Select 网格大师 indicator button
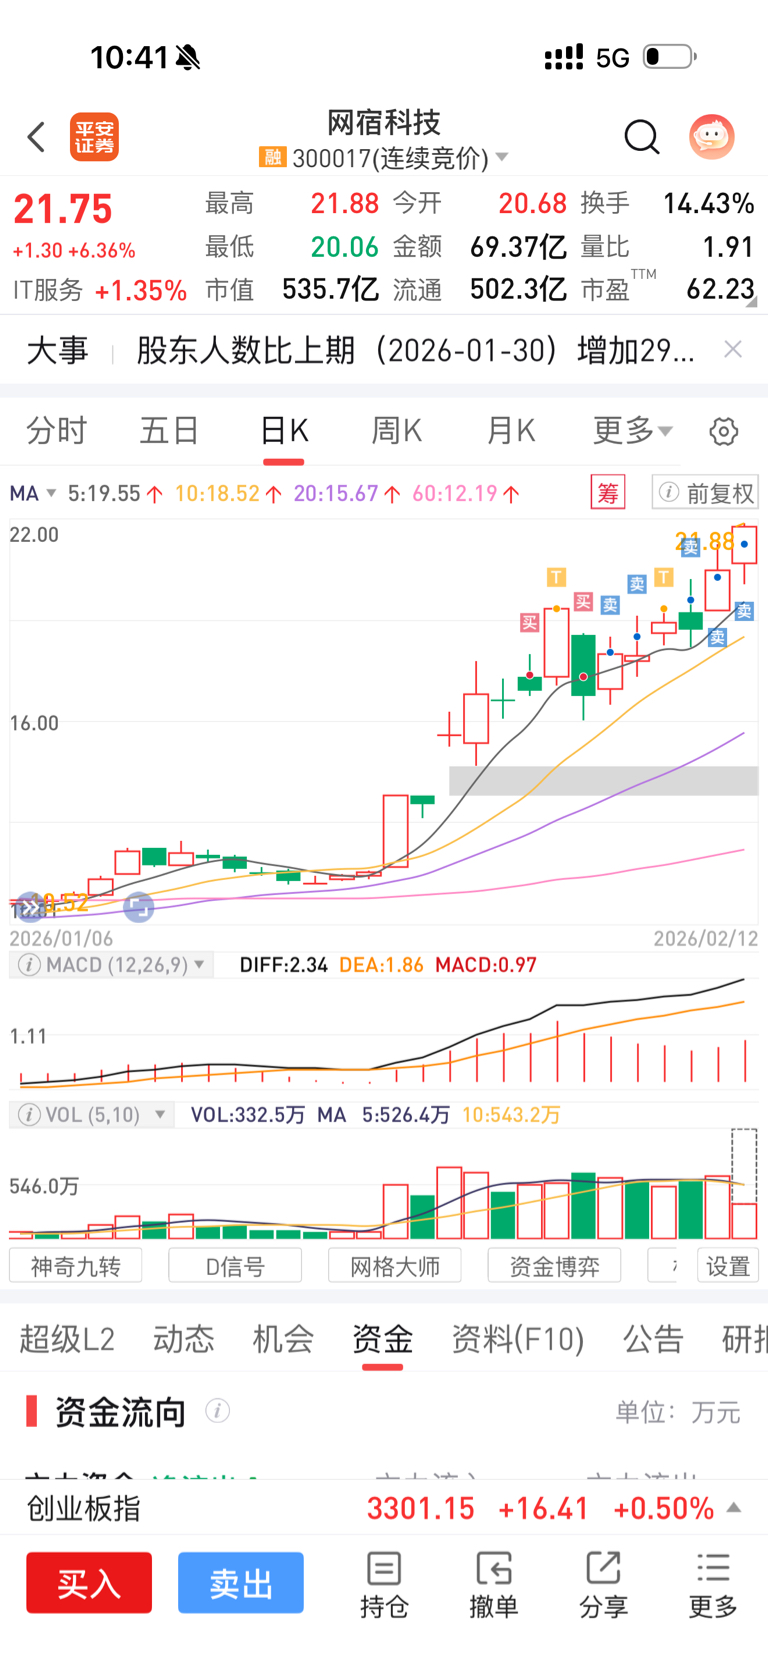This screenshot has width=768, height=1669. tap(395, 1266)
